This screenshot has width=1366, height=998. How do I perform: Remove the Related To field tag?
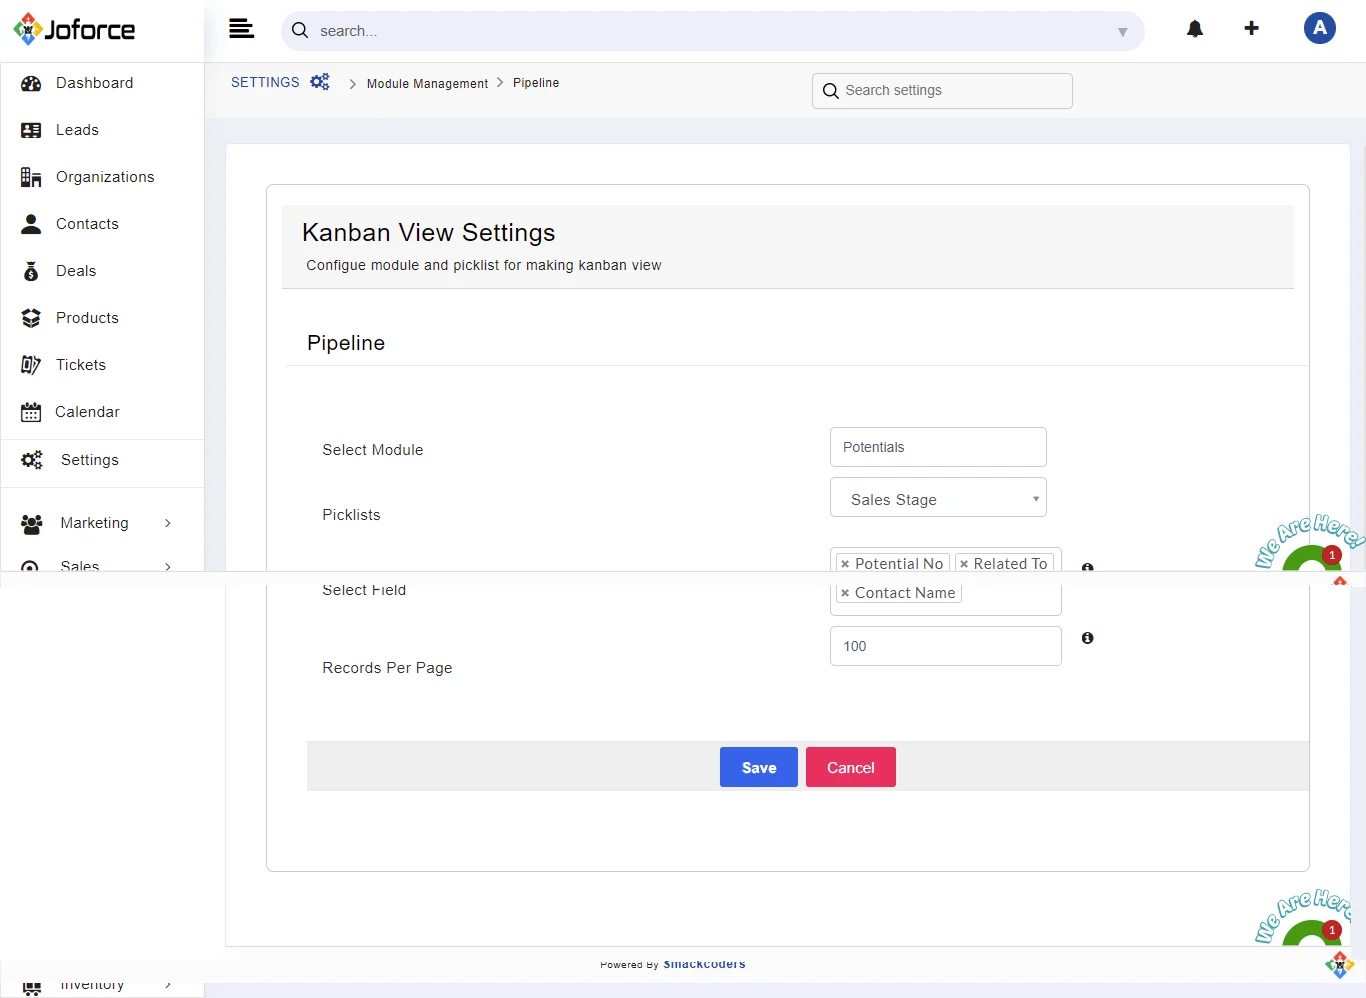(964, 564)
